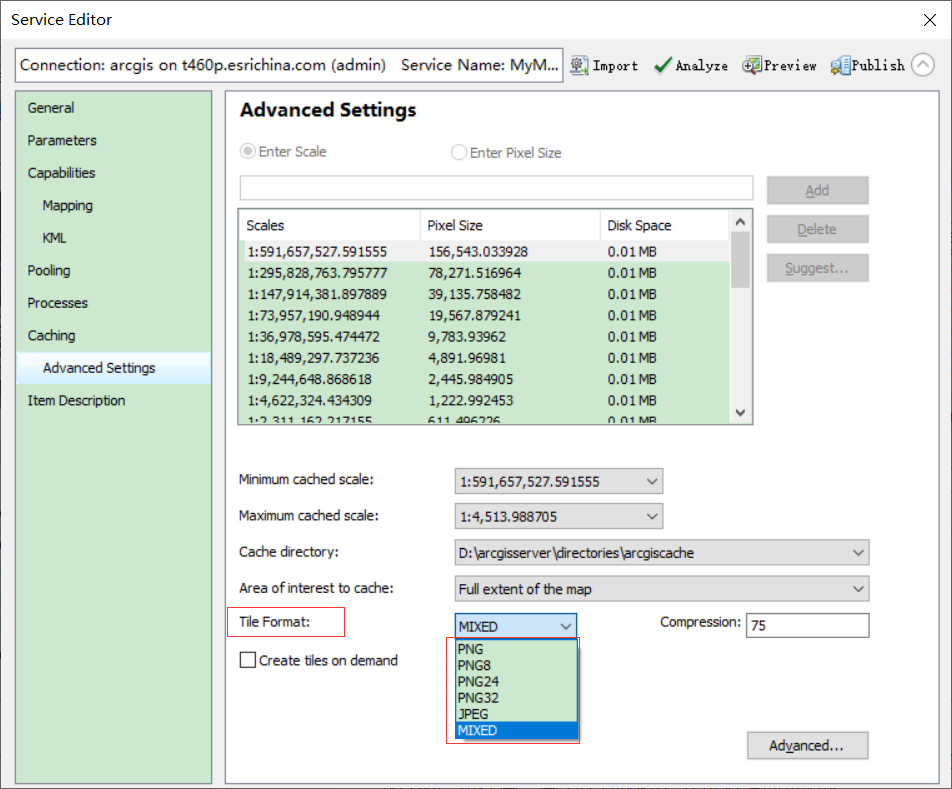Open the General page
The width and height of the screenshot is (952, 789).
51,107
